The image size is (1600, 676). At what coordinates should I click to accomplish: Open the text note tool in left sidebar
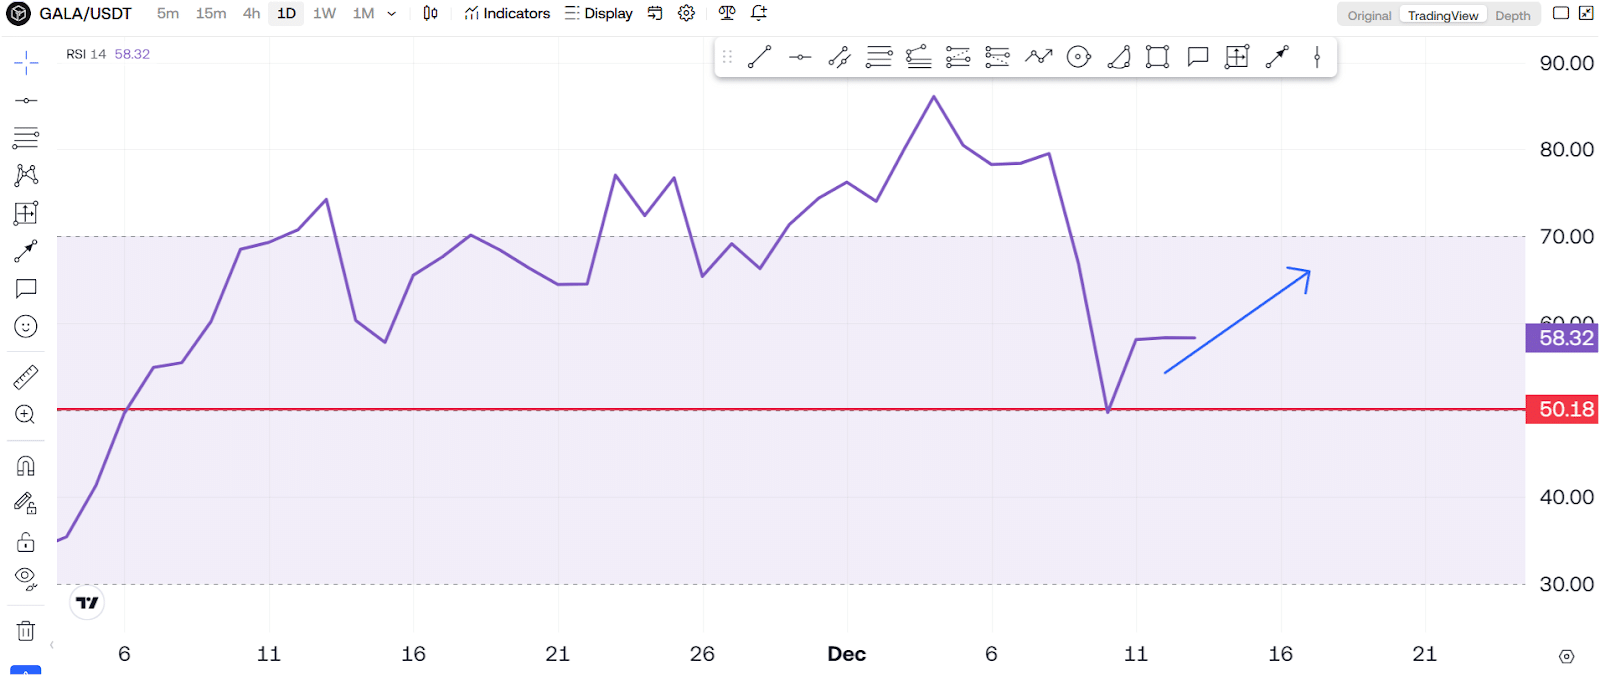pyautogui.click(x=26, y=289)
